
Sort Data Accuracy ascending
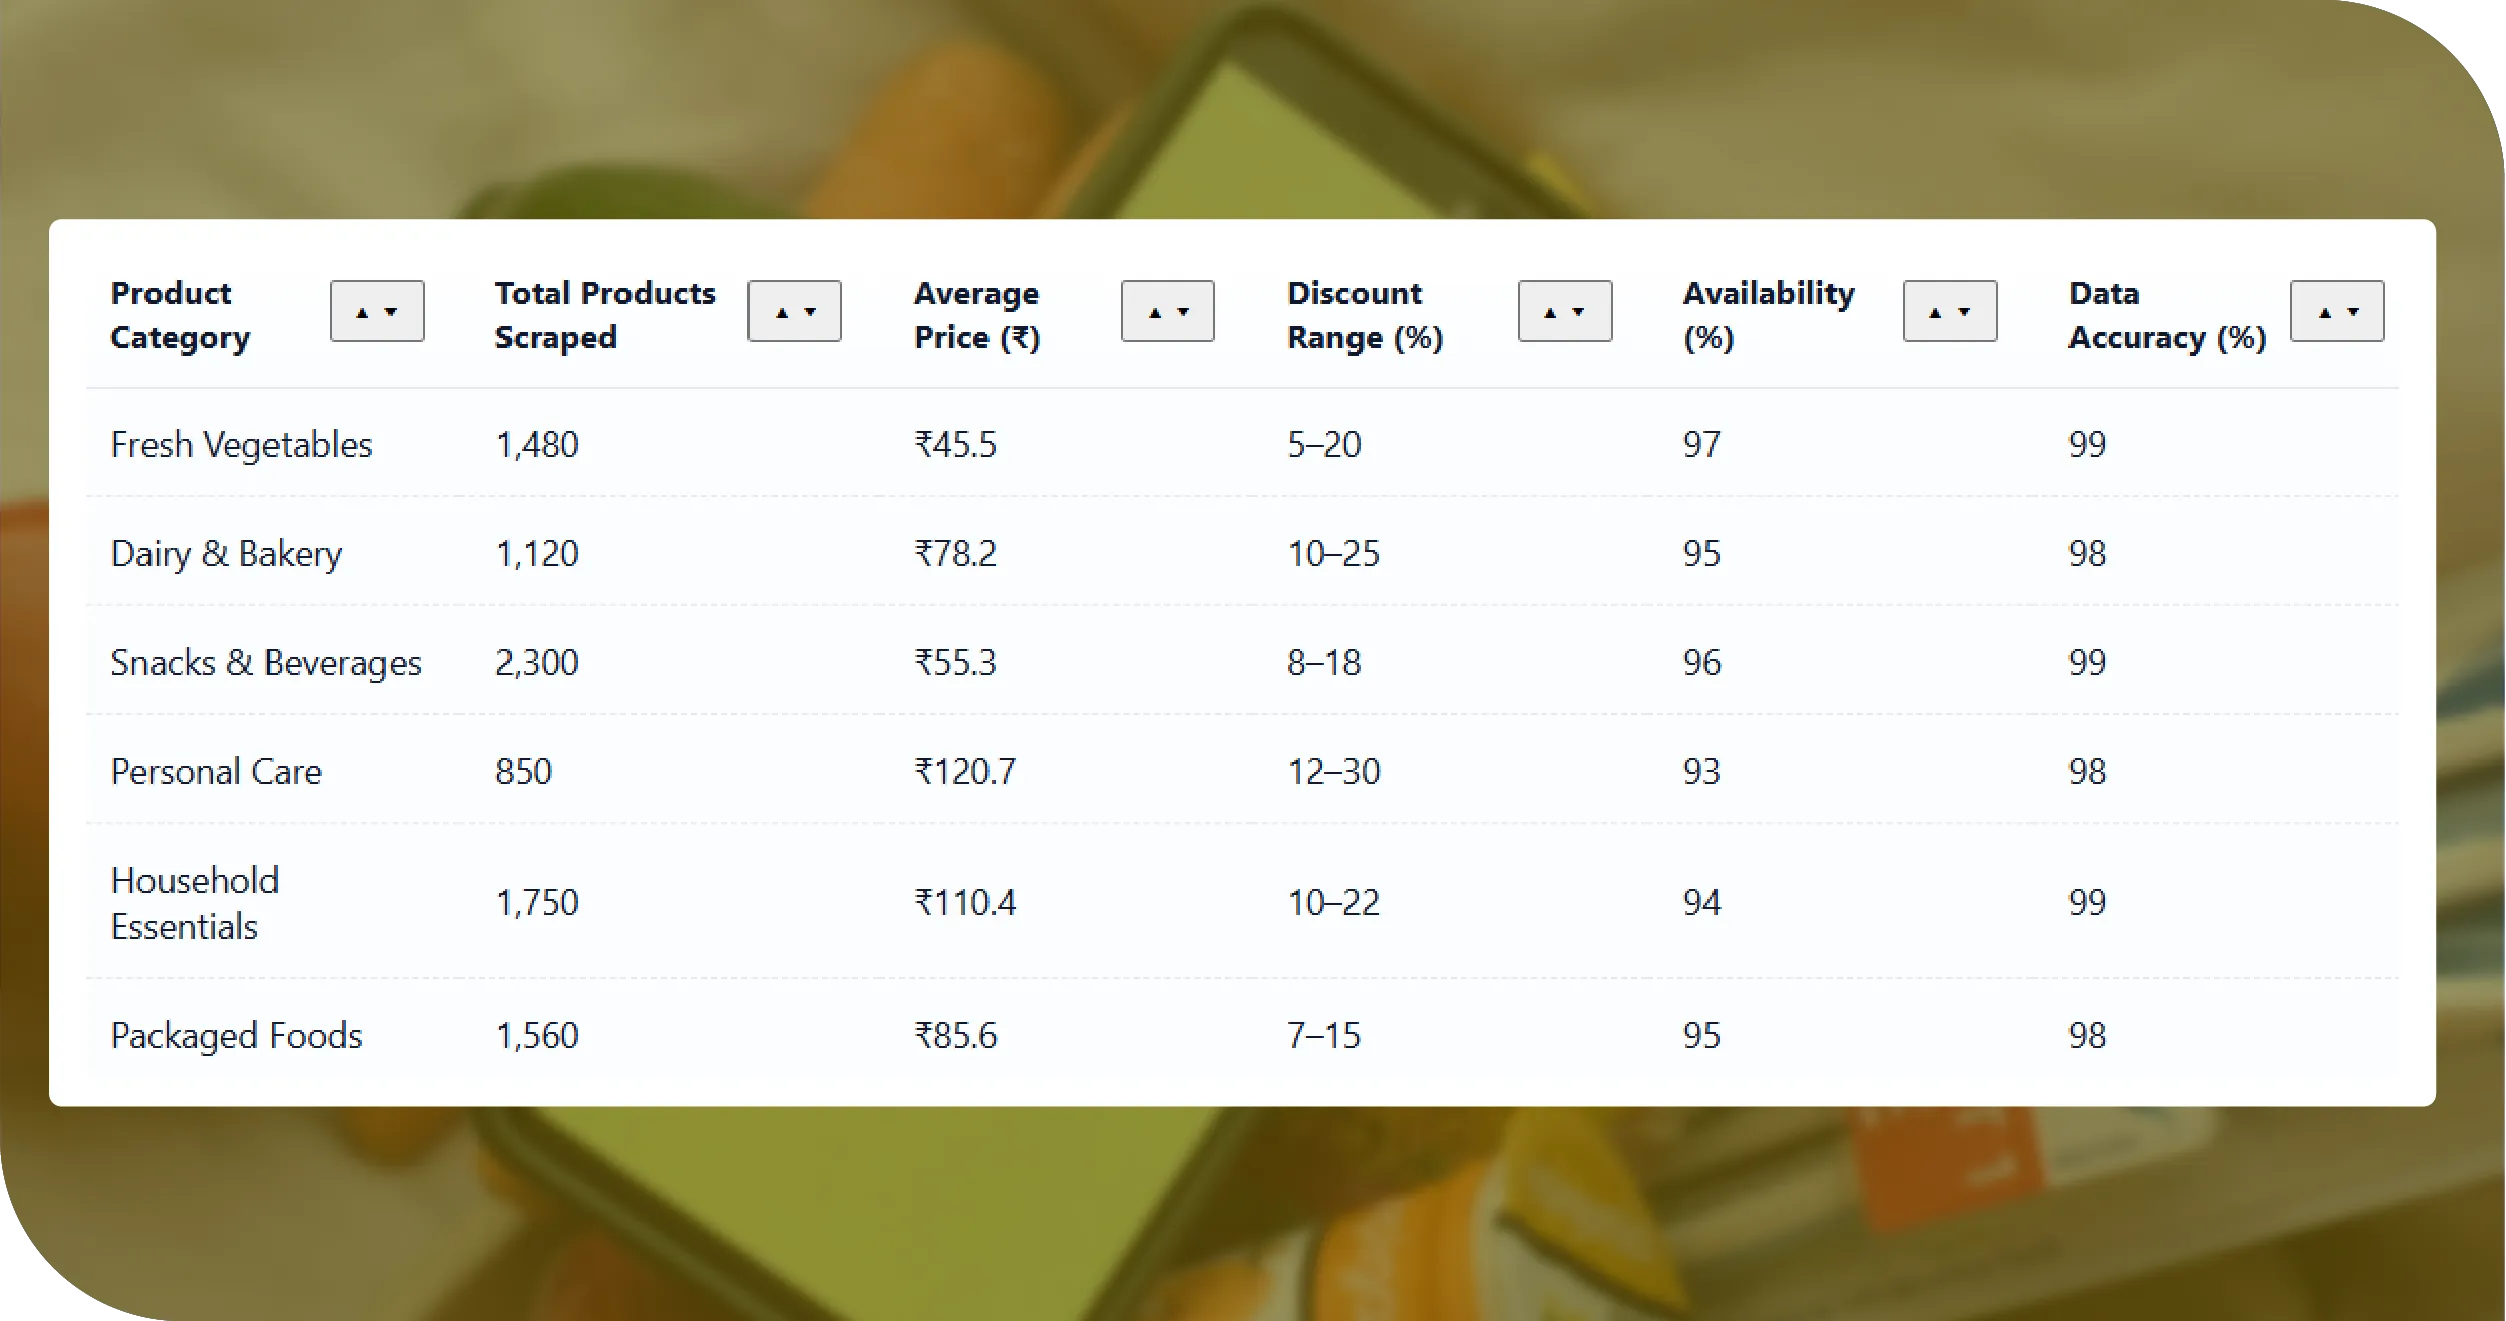pyautogui.click(x=2325, y=310)
